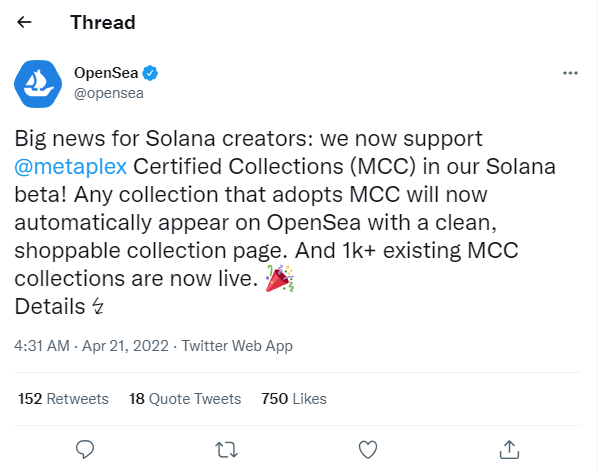Share the tweet using upload icon

[x=509, y=449]
